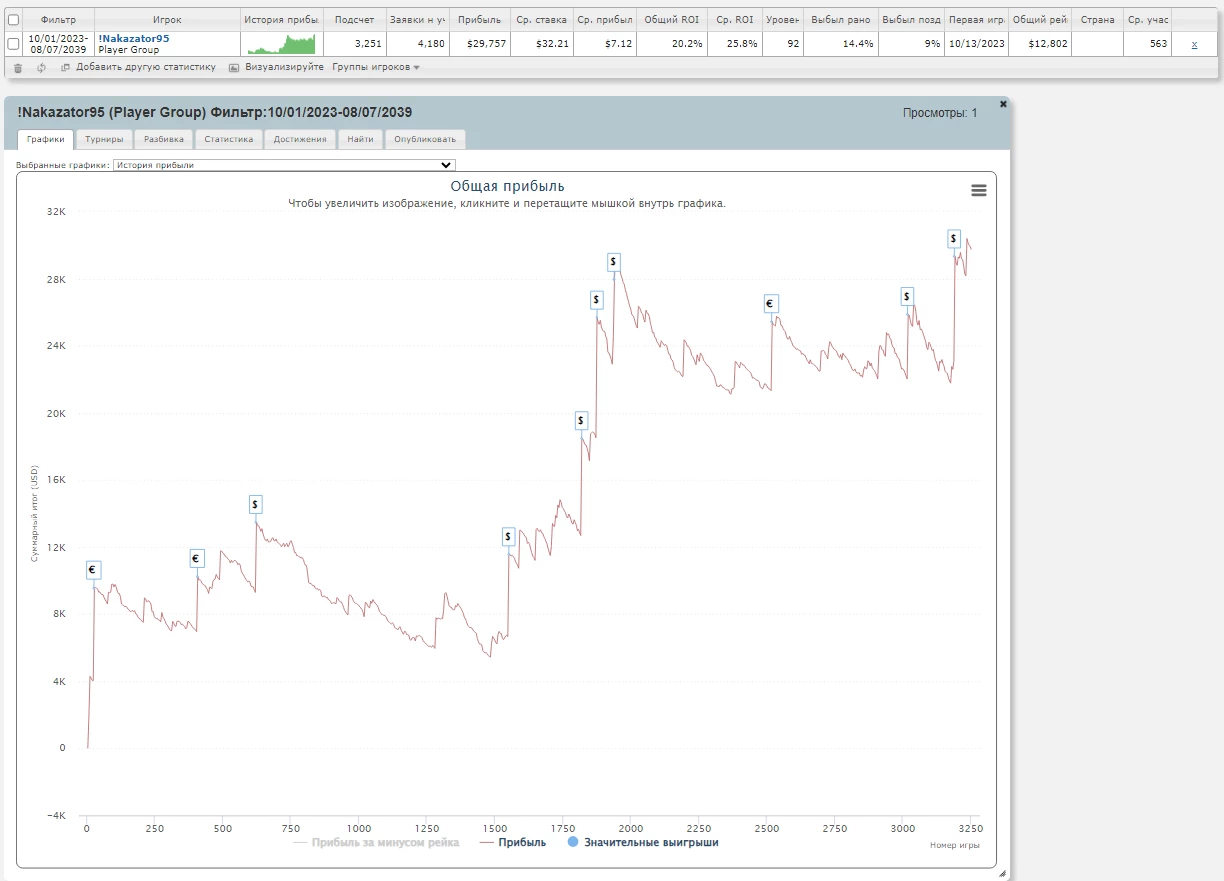
Task: Click the topmost dollar marker near game 3200
Action: 955,238
